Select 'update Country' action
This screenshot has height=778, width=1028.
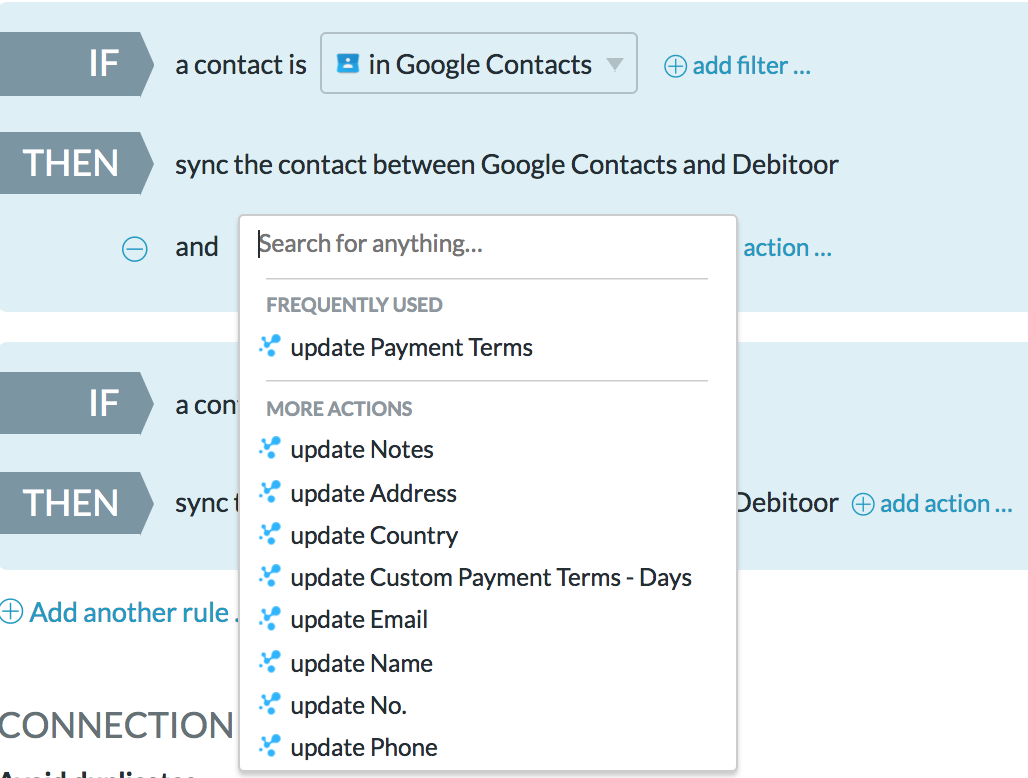tap(374, 536)
